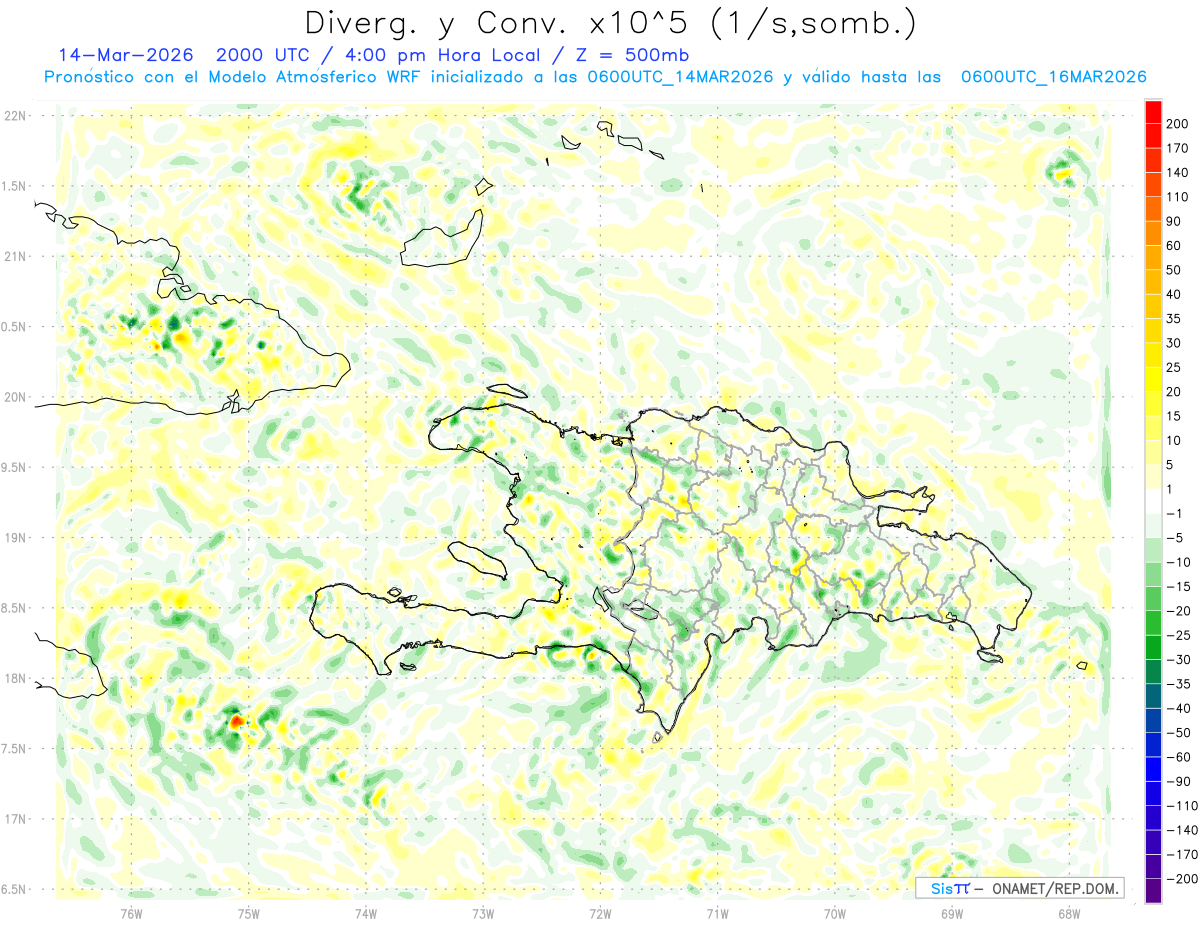Click the 'ONAMET/REP.DOM.' credit label
This screenshot has width=1200, height=927.
click(1053, 889)
